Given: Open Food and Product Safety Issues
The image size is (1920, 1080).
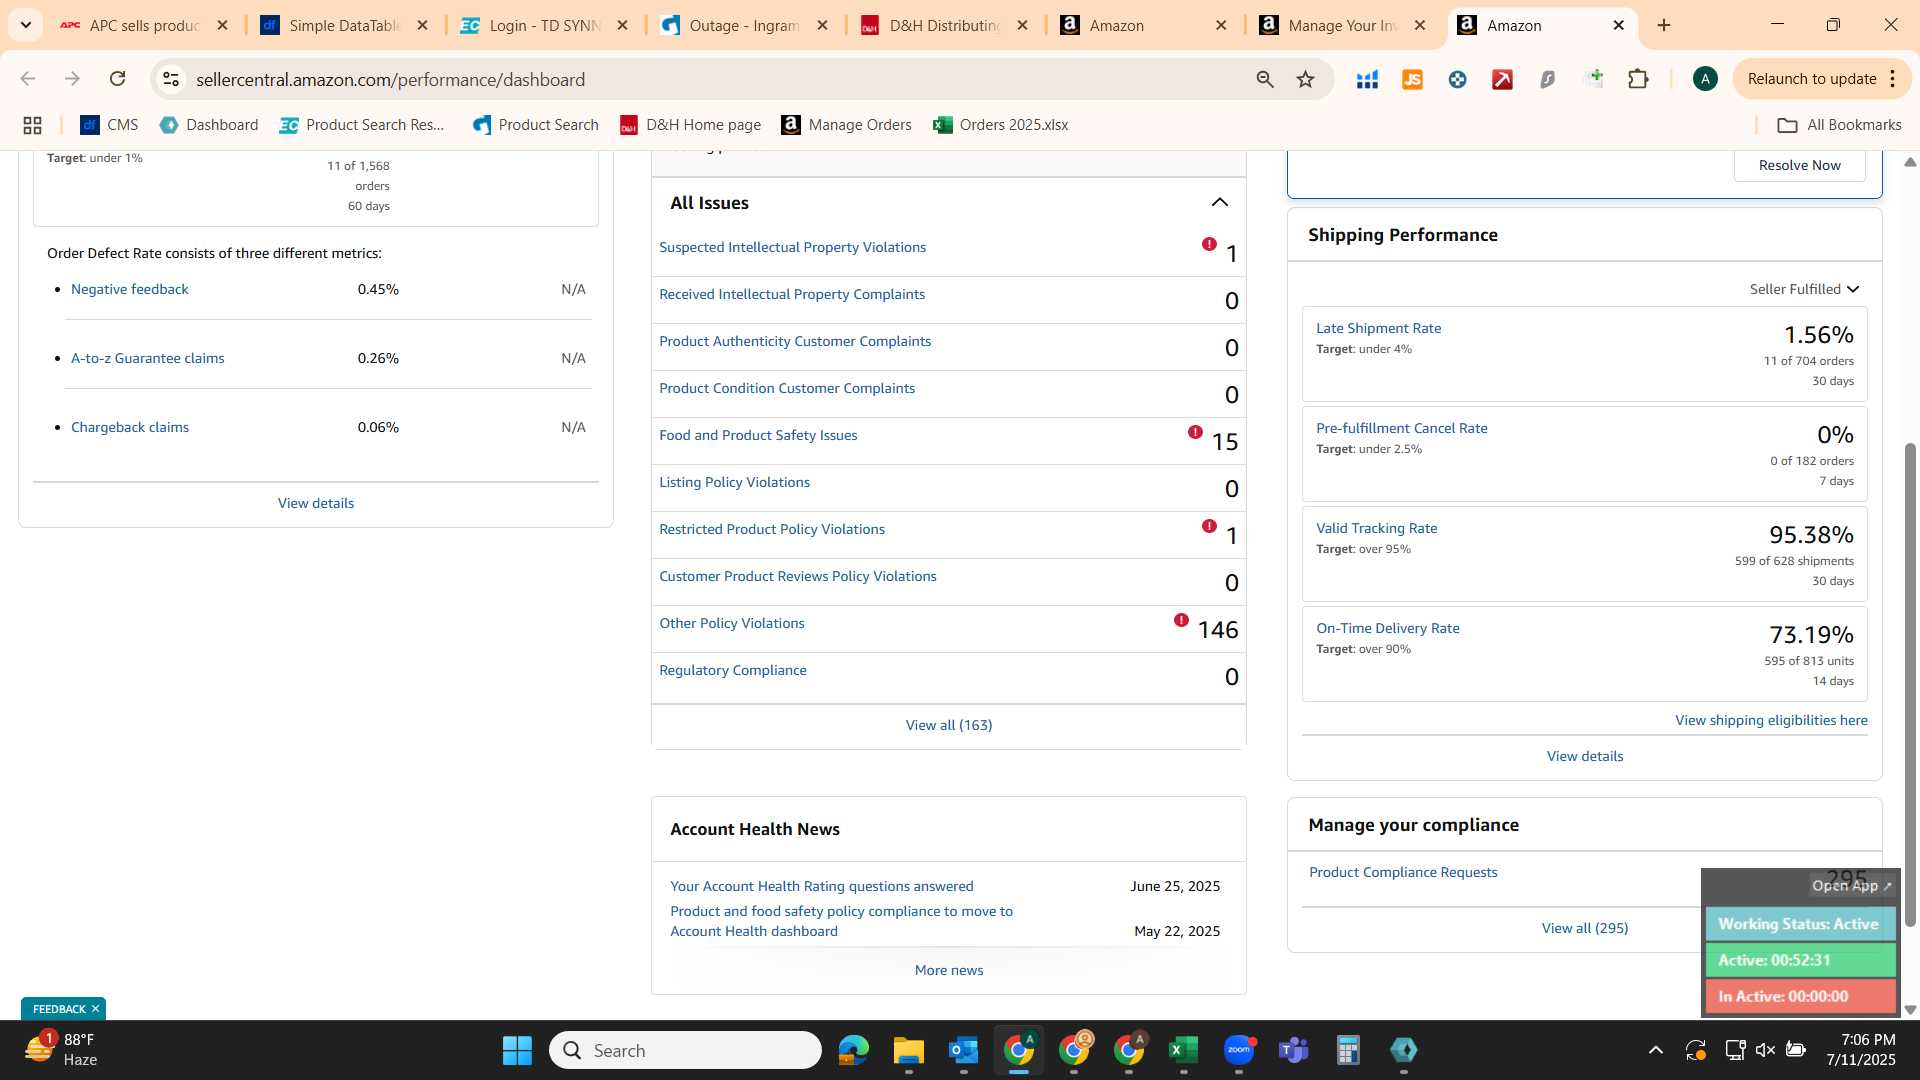Looking at the screenshot, I should tap(758, 435).
